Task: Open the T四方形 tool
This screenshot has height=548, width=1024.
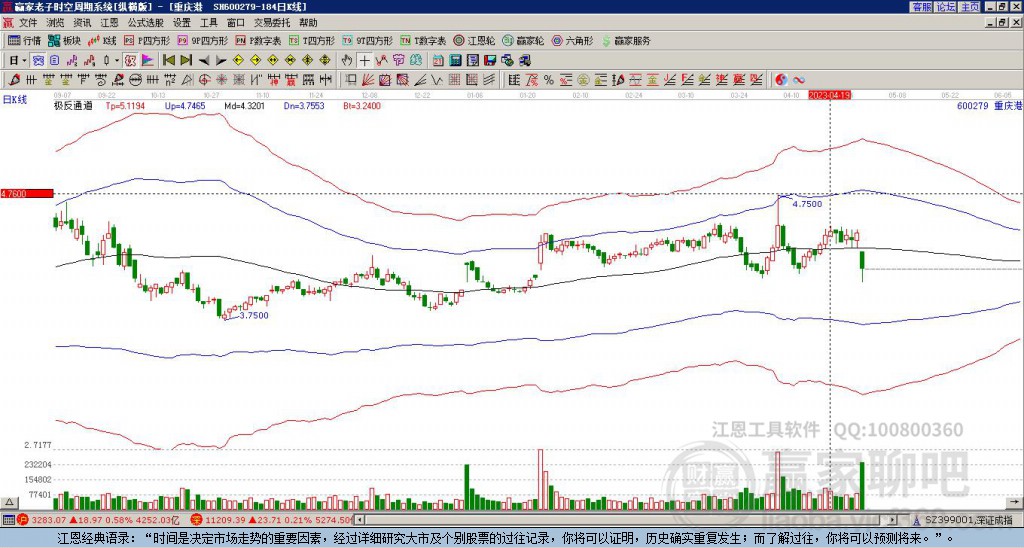Action: [312, 40]
